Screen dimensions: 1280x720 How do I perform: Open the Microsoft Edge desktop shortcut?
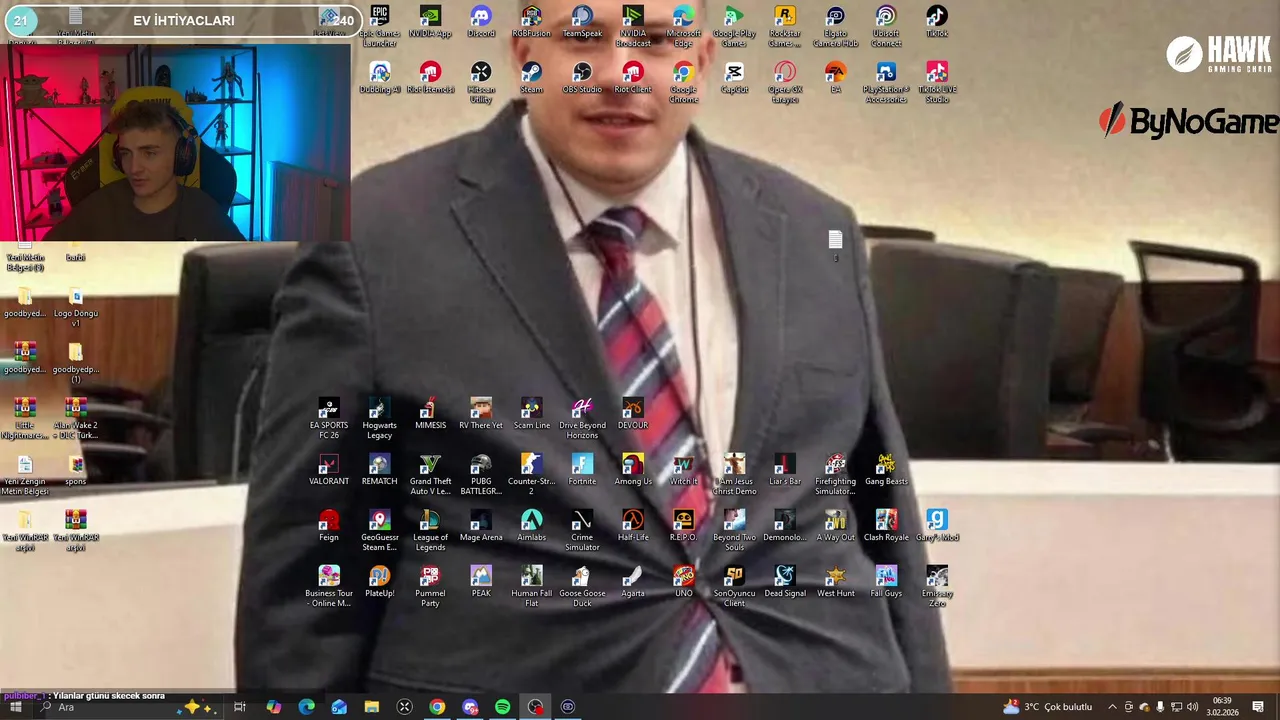click(x=683, y=26)
